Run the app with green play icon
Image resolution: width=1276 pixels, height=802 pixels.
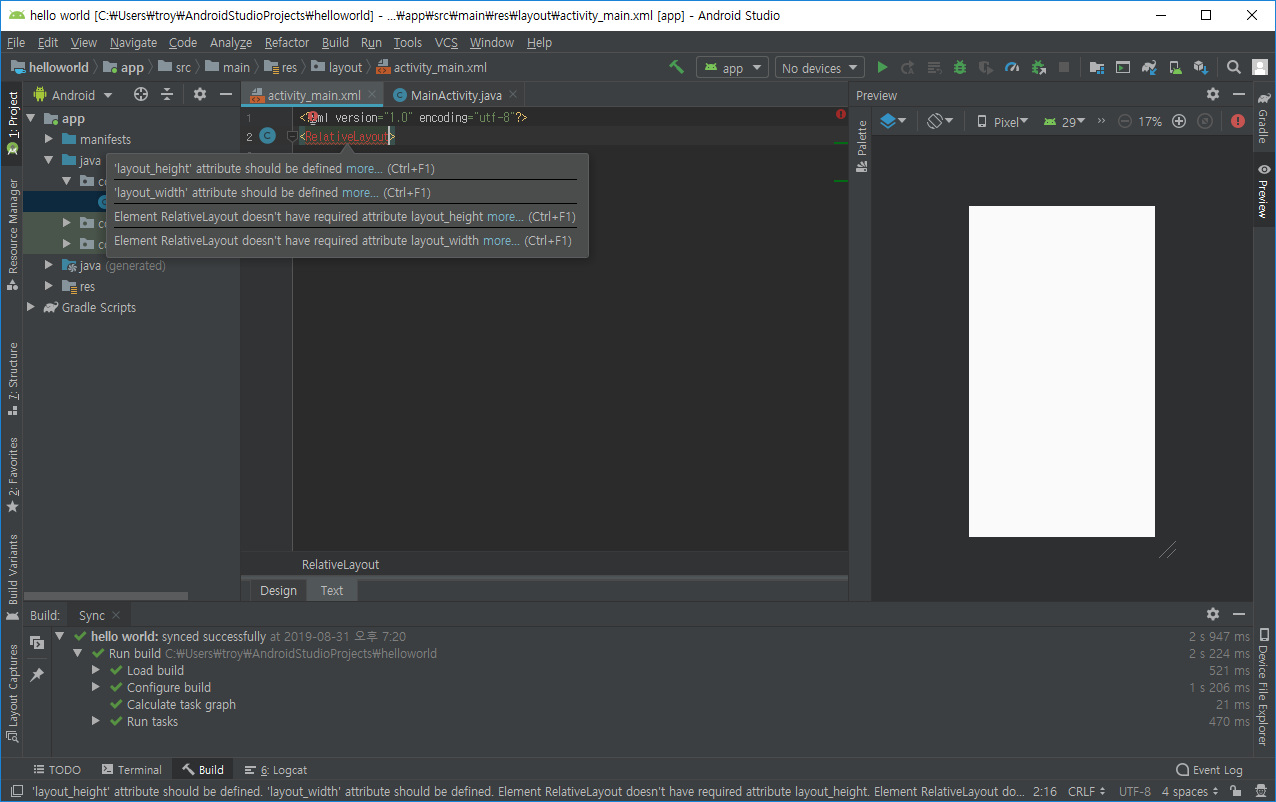click(x=882, y=67)
